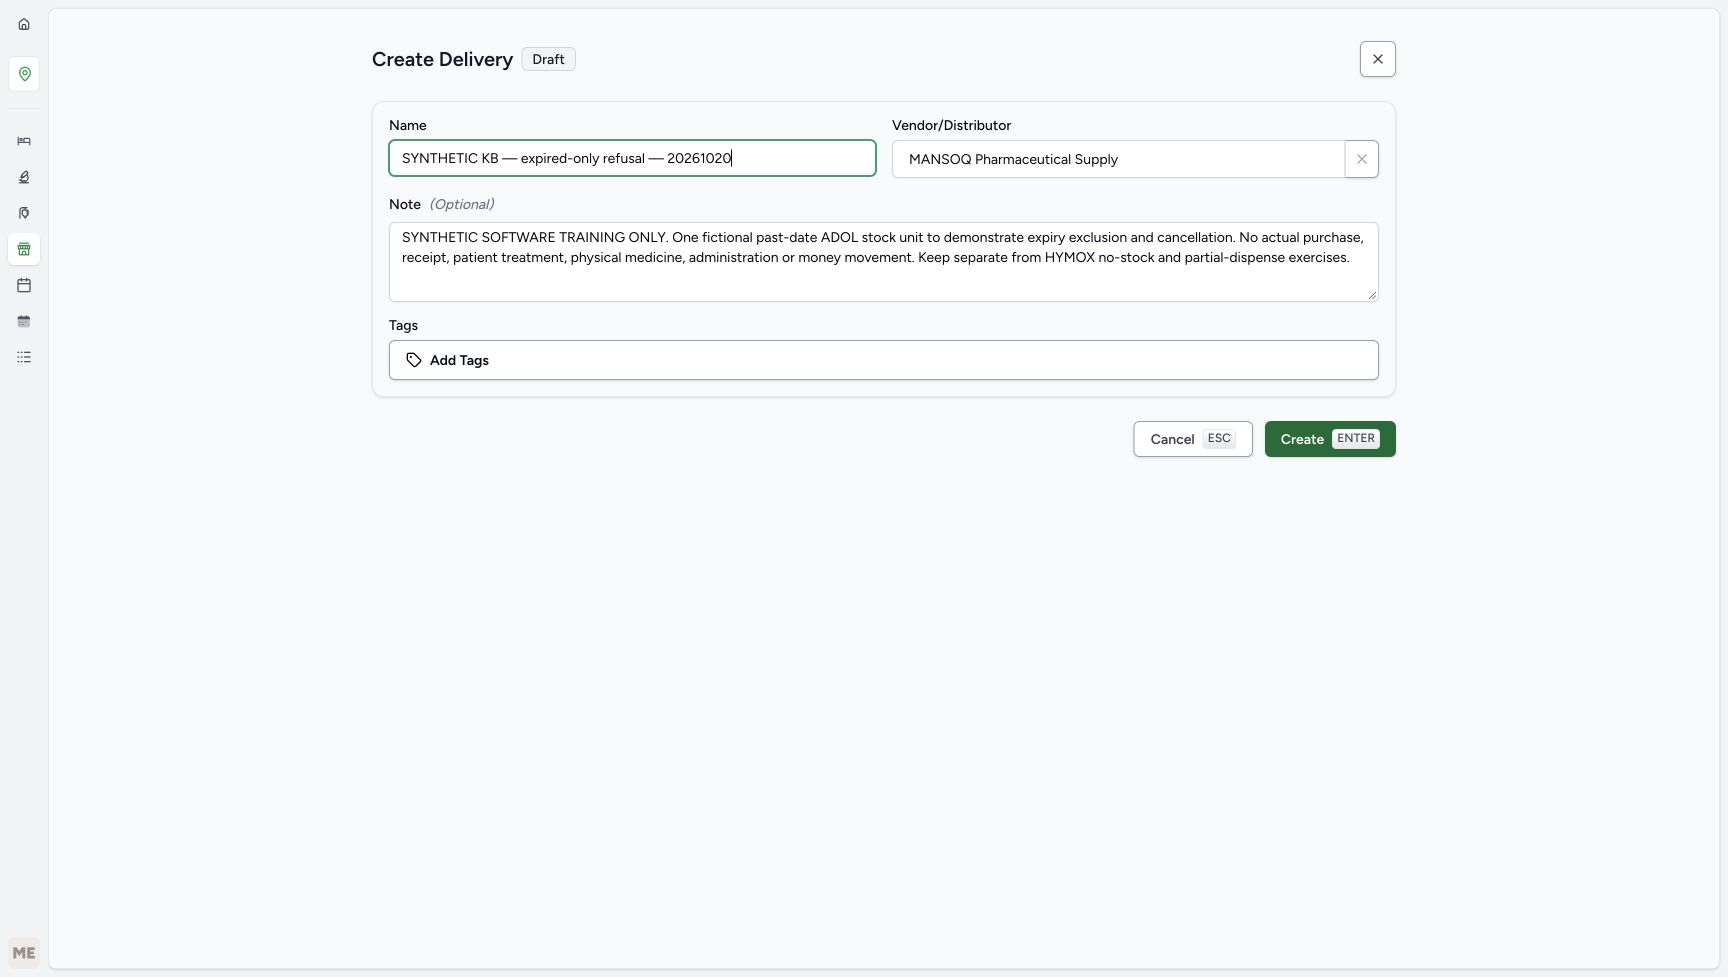The image size is (1728, 977).
Task: Click the Cancel button
Action: (x=1192, y=439)
